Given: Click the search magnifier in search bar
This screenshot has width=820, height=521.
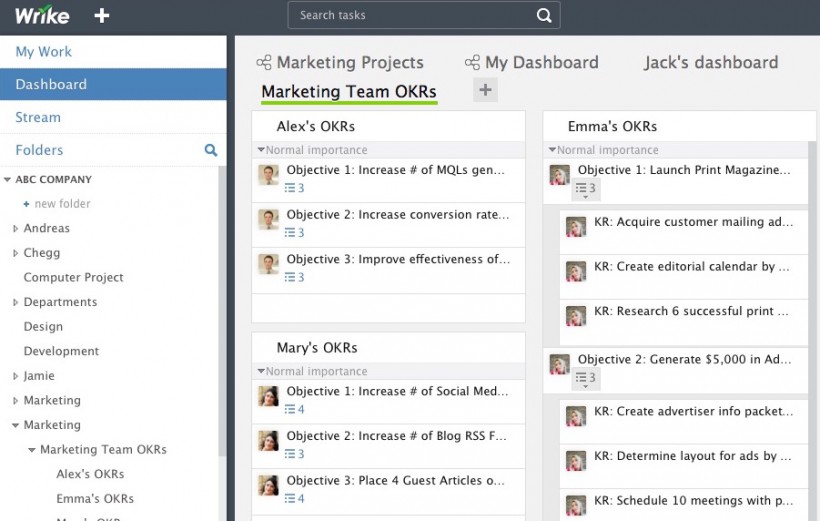Looking at the screenshot, I should [544, 15].
